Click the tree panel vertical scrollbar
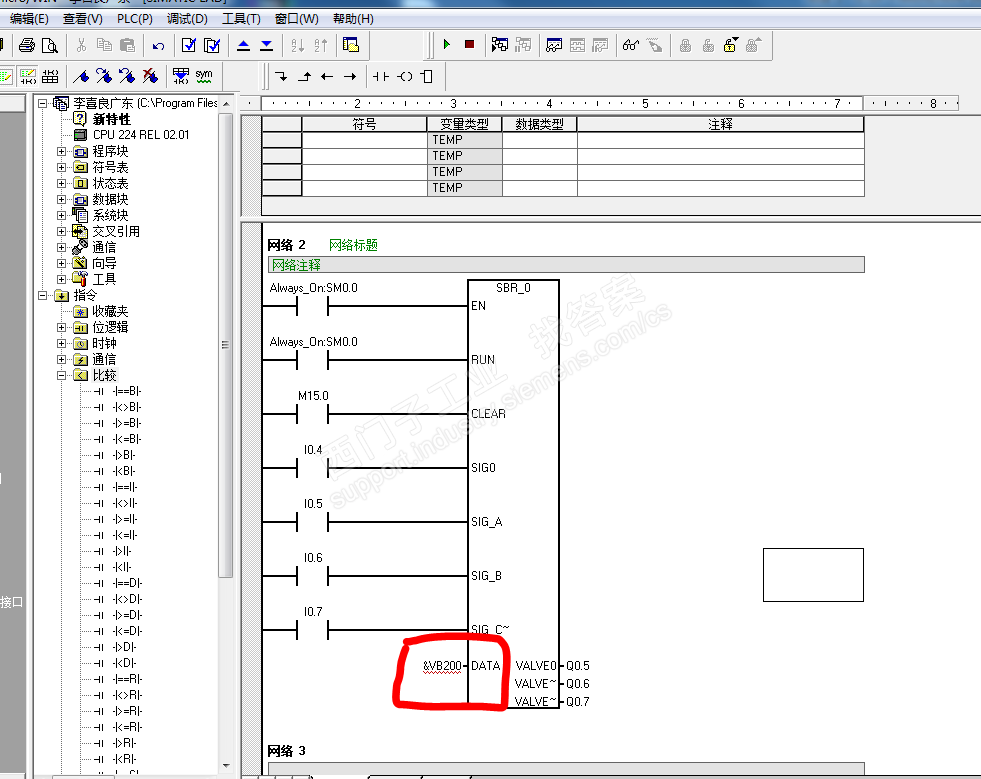Image resolution: width=981 pixels, height=779 pixels. pyautogui.click(x=226, y=344)
